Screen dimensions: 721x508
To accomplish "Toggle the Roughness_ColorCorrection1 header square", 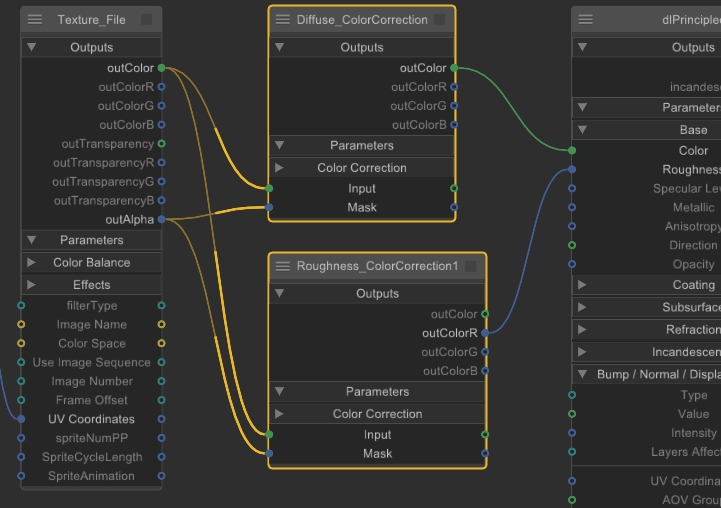I will 470,266.
